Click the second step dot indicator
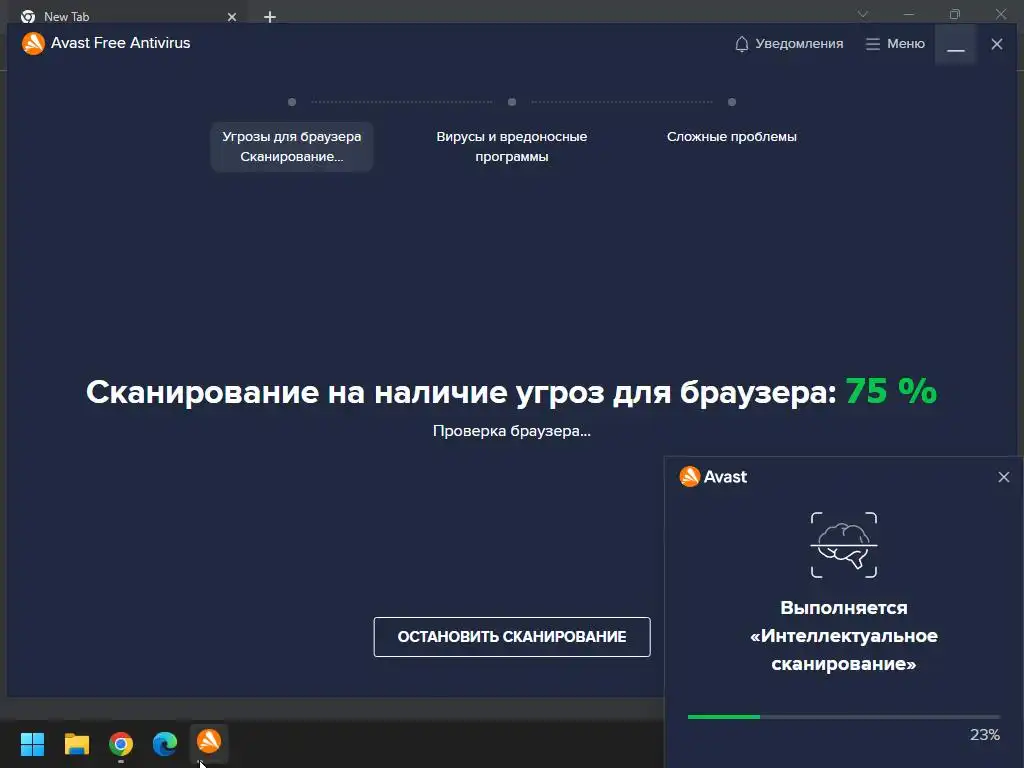Image resolution: width=1024 pixels, height=768 pixels. [512, 102]
